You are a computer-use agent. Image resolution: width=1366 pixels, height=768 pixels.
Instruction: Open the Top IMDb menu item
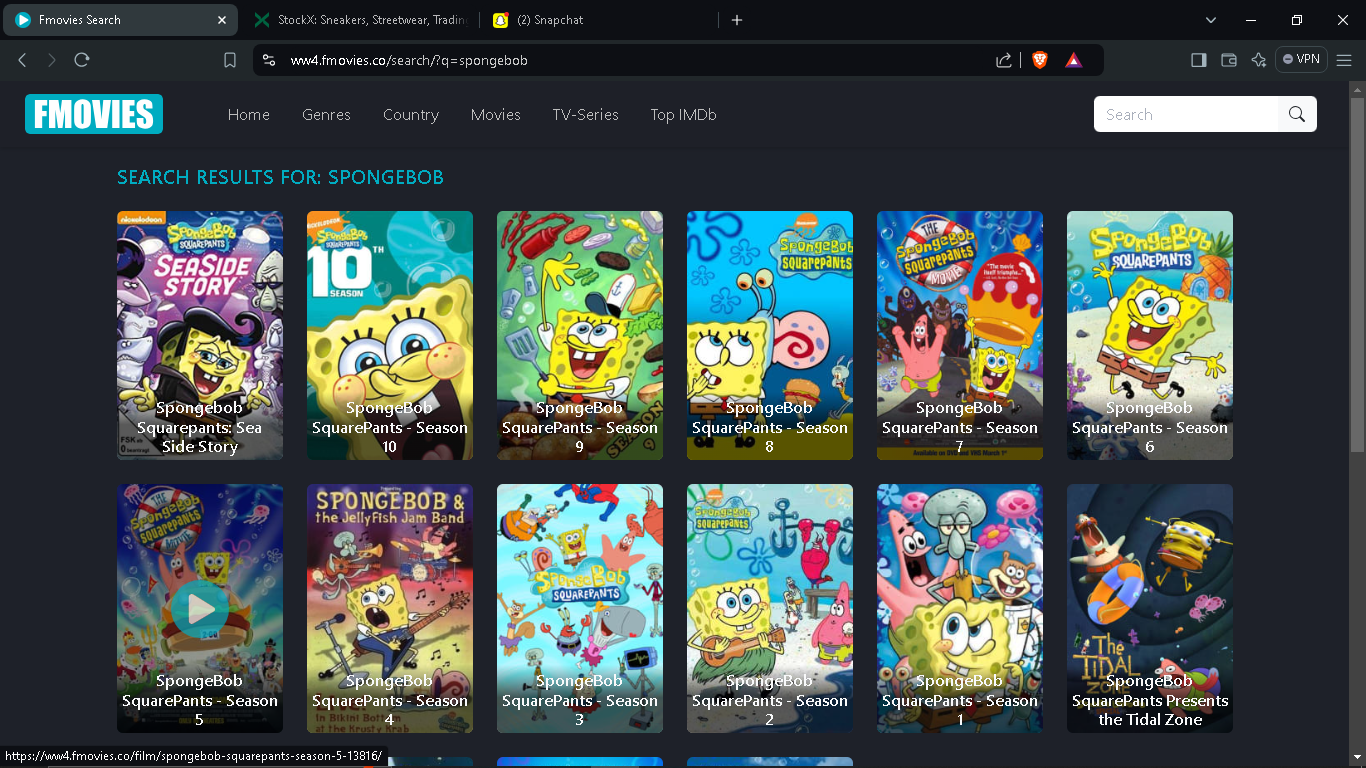click(x=683, y=115)
